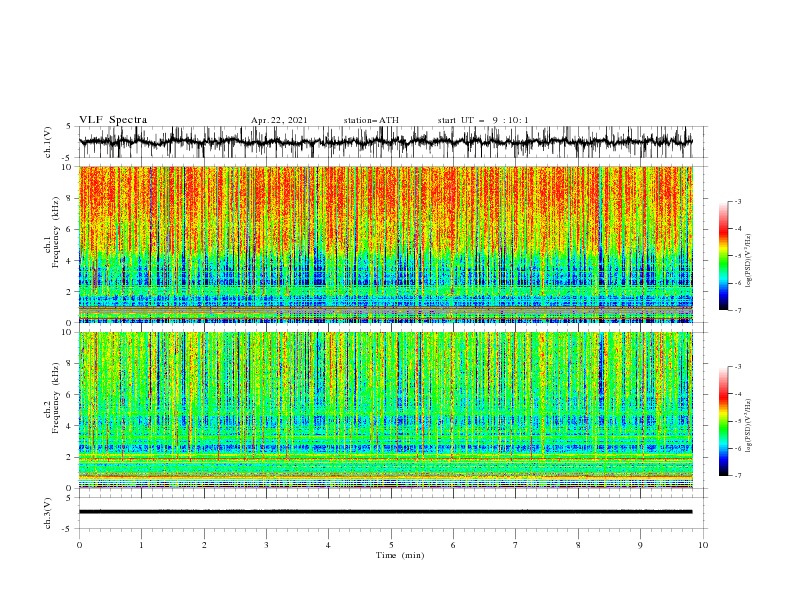The width and height of the screenshot is (792, 612).
Task: Click the "-3" tick on ch.2 color bar
Action: (x=737, y=367)
